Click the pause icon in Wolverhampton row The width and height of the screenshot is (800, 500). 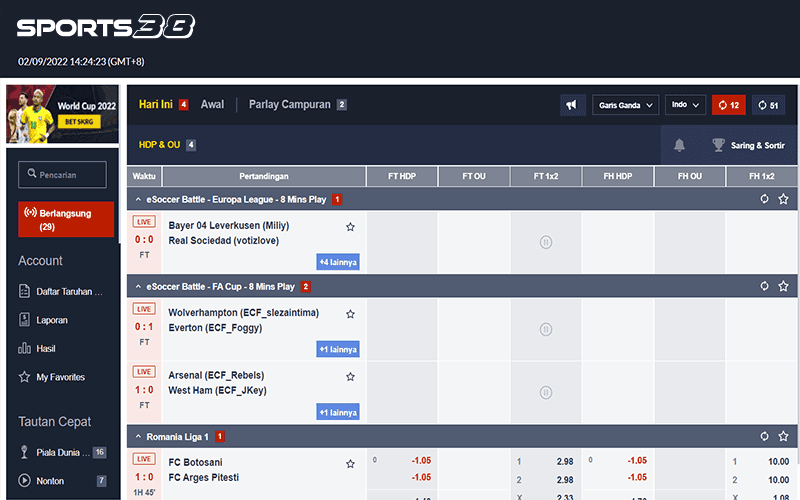(545, 330)
